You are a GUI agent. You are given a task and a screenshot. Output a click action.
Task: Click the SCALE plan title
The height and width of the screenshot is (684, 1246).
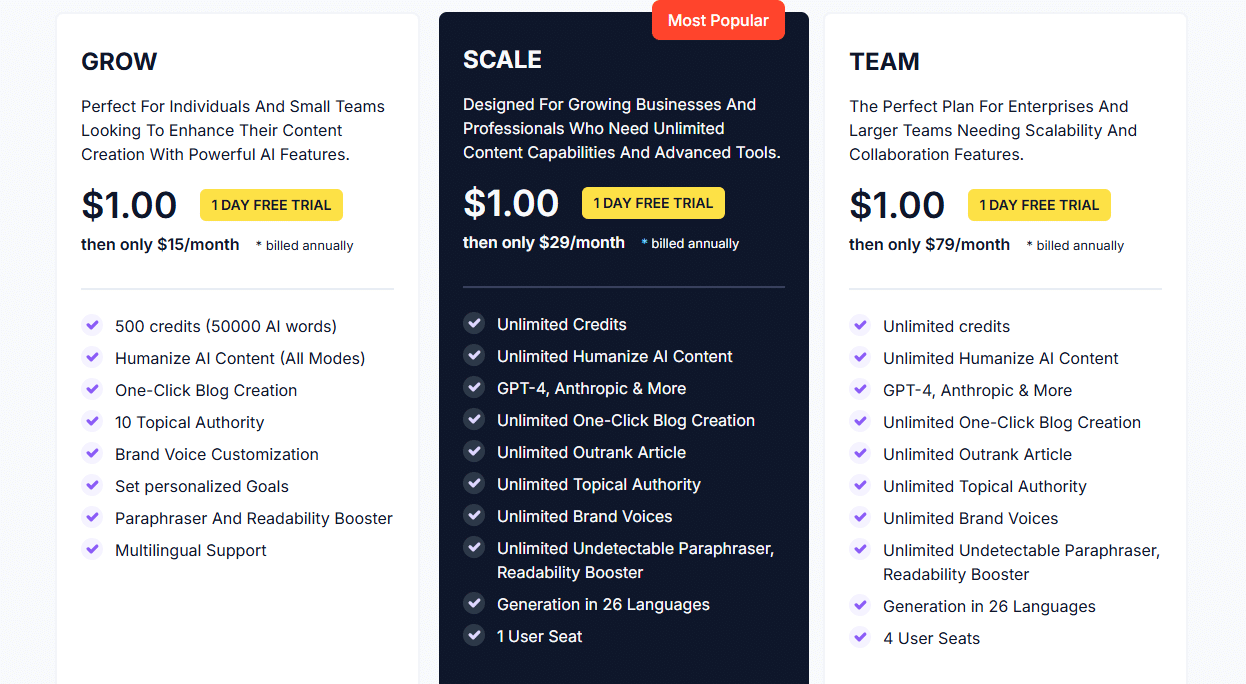click(502, 60)
